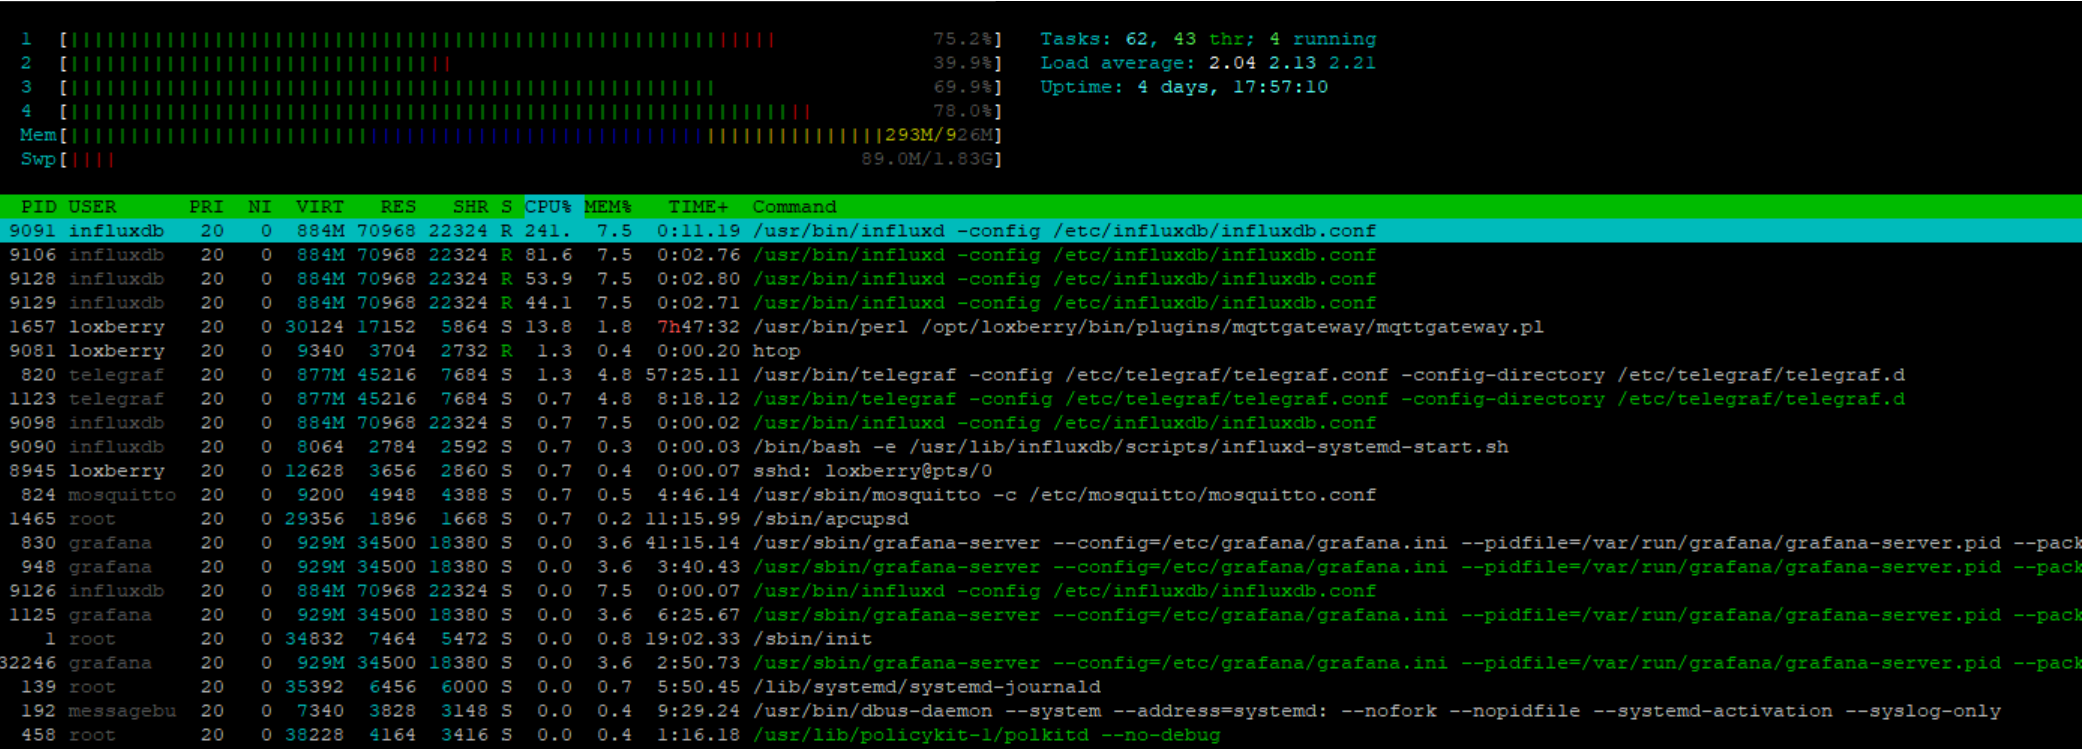Click the "Uptime: 4 days, 17:57:10" line
This screenshot has height=749, width=2082.
pyautogui.click(x=1184, y=87)
